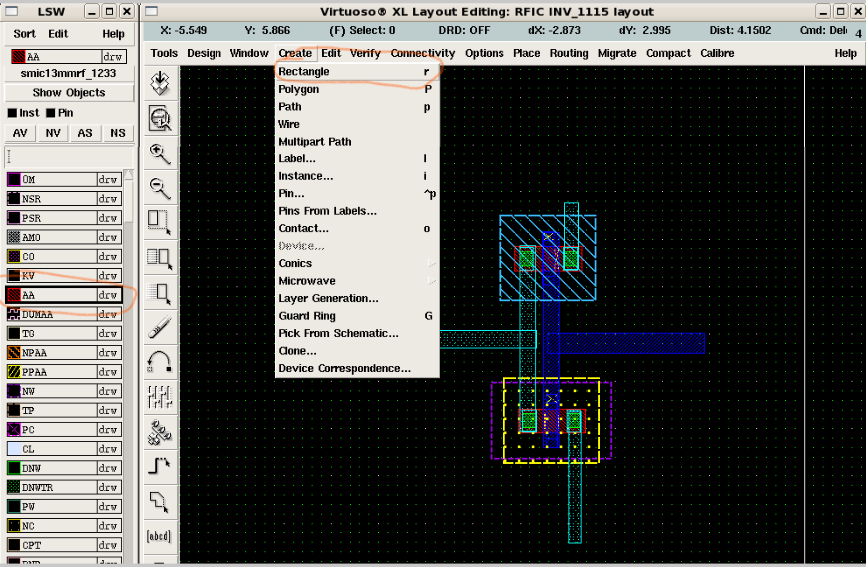This screenshot has height=567, width=866.
Task: Select the CO drw layer row
Action: [64, 257]
